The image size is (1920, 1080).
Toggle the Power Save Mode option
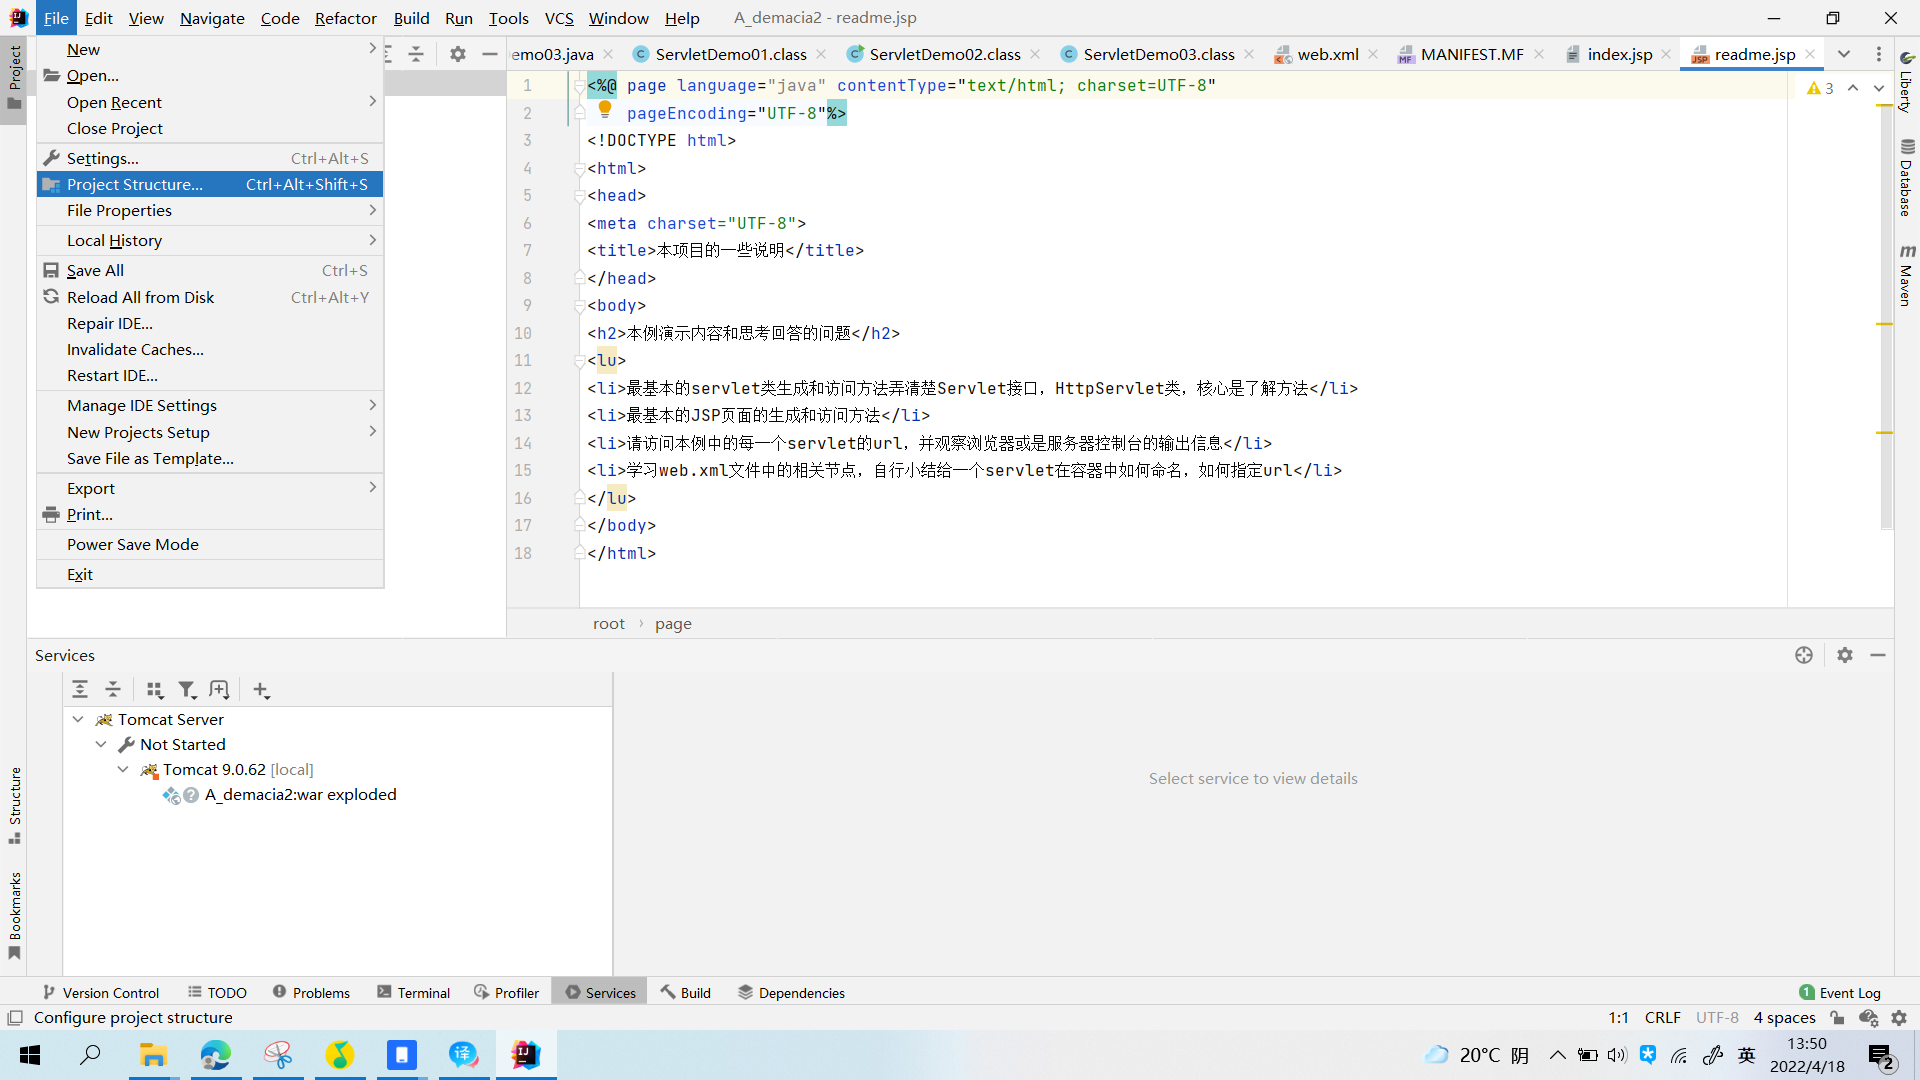click(132, 543)
